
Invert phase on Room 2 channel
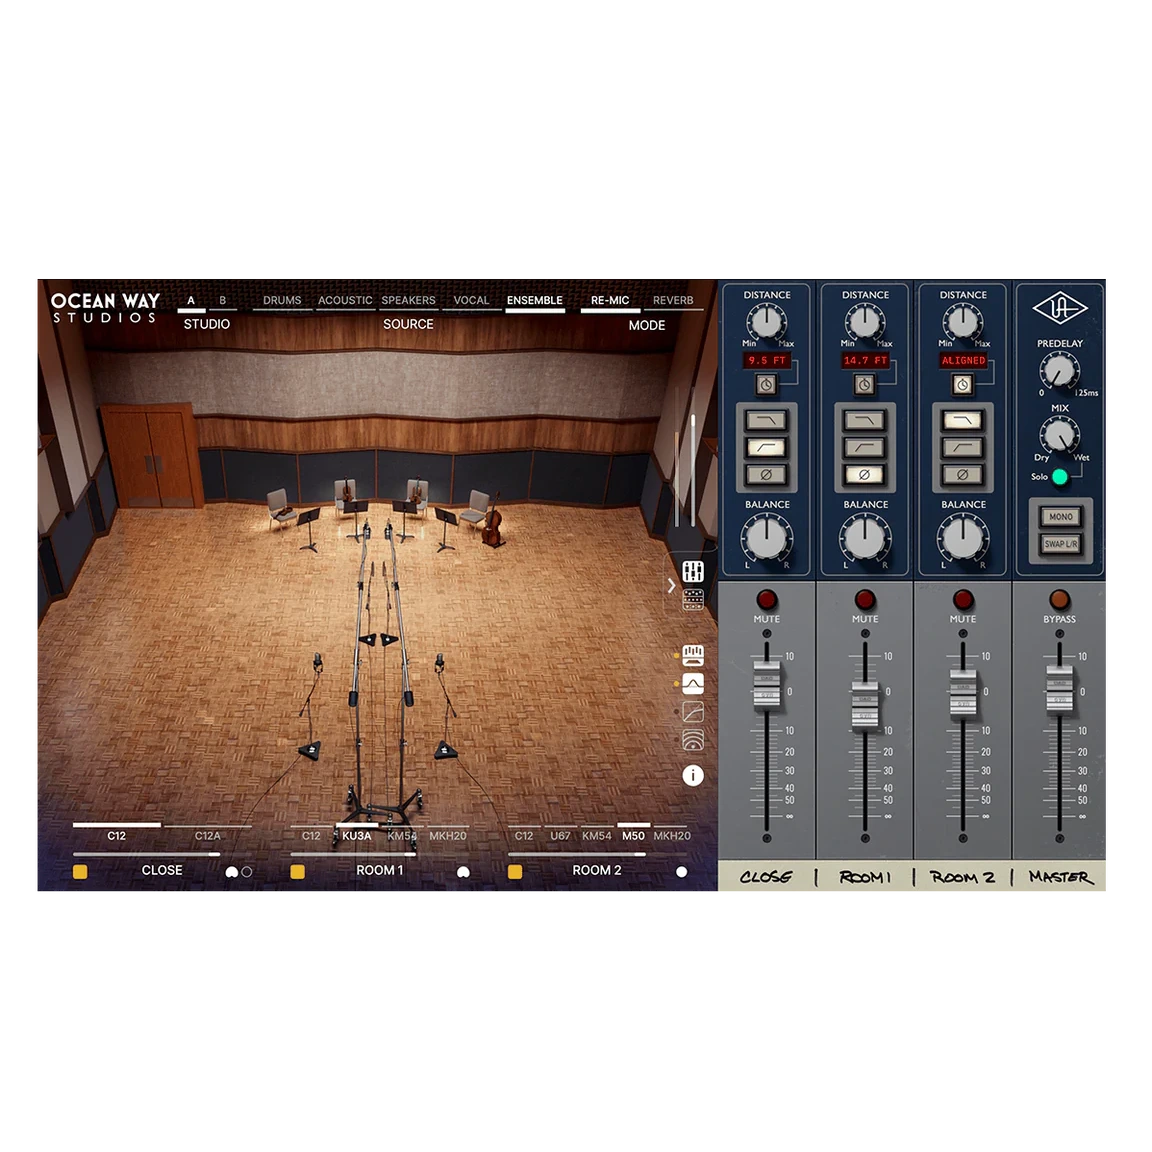(962, 475)
